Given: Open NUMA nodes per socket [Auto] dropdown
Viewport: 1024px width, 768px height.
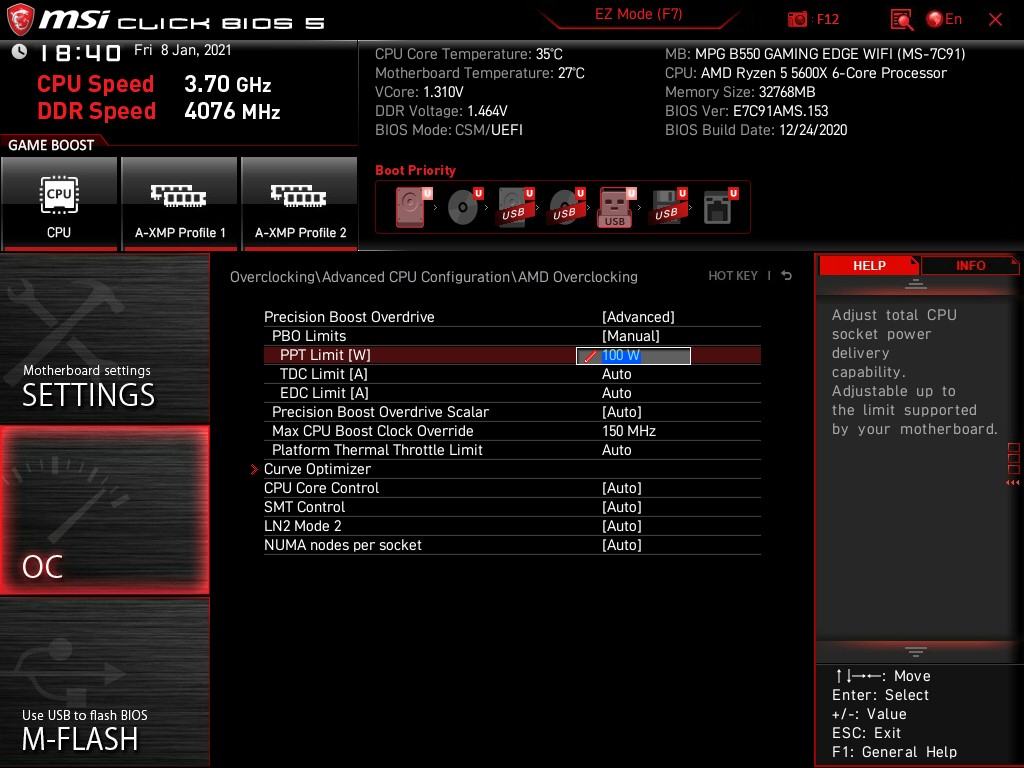Looking at the screenshot, I should click(622, 545).
